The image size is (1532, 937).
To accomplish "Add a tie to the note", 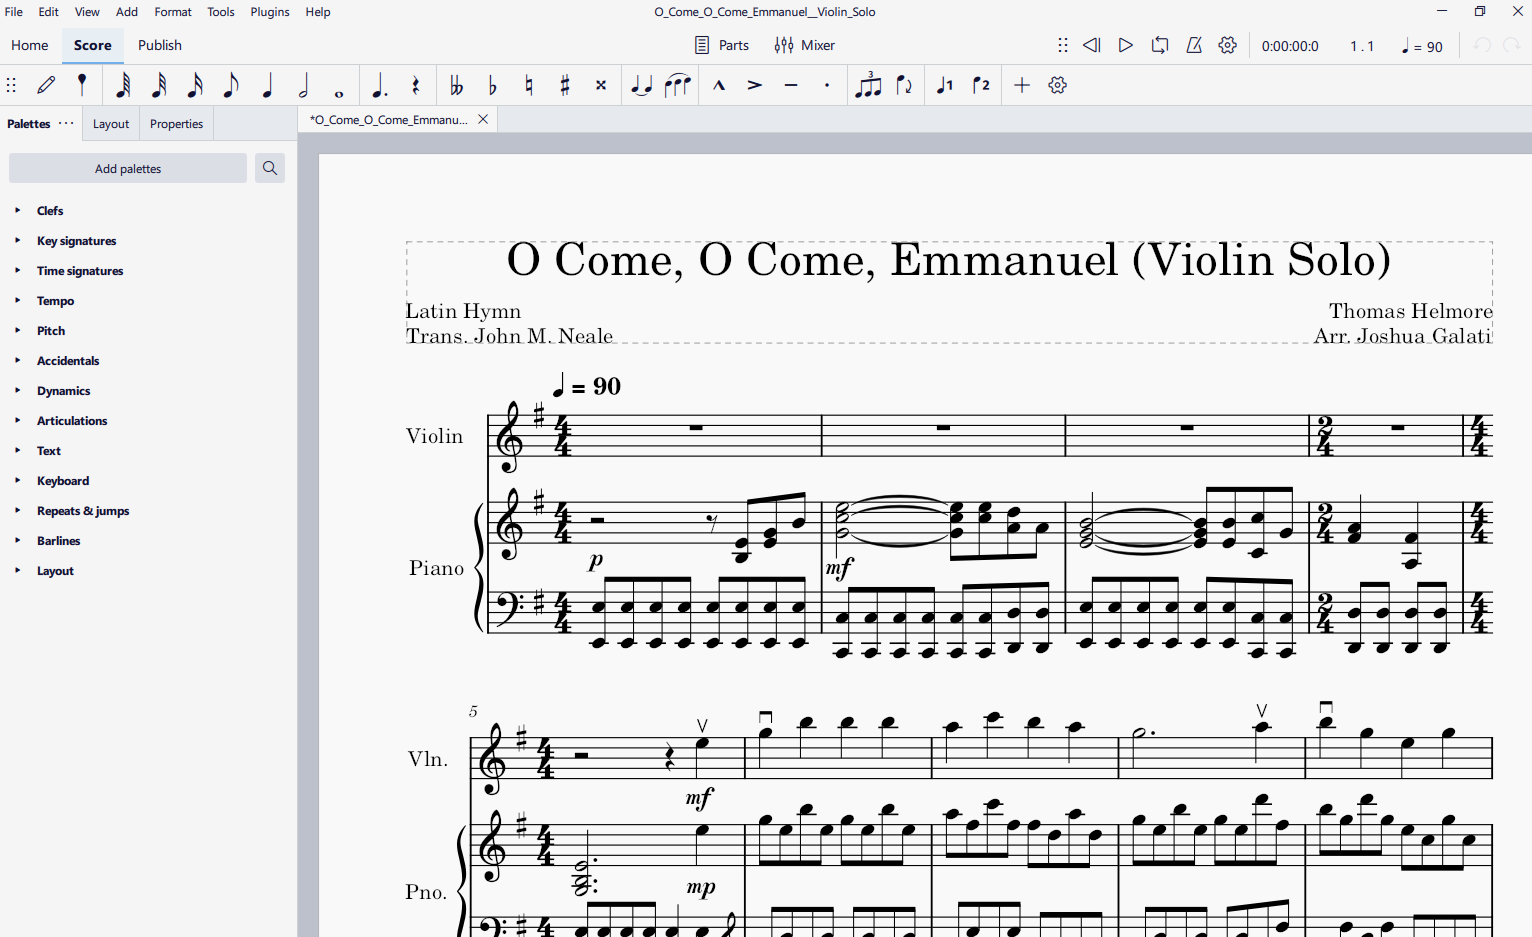I will [x=642, y=85].
